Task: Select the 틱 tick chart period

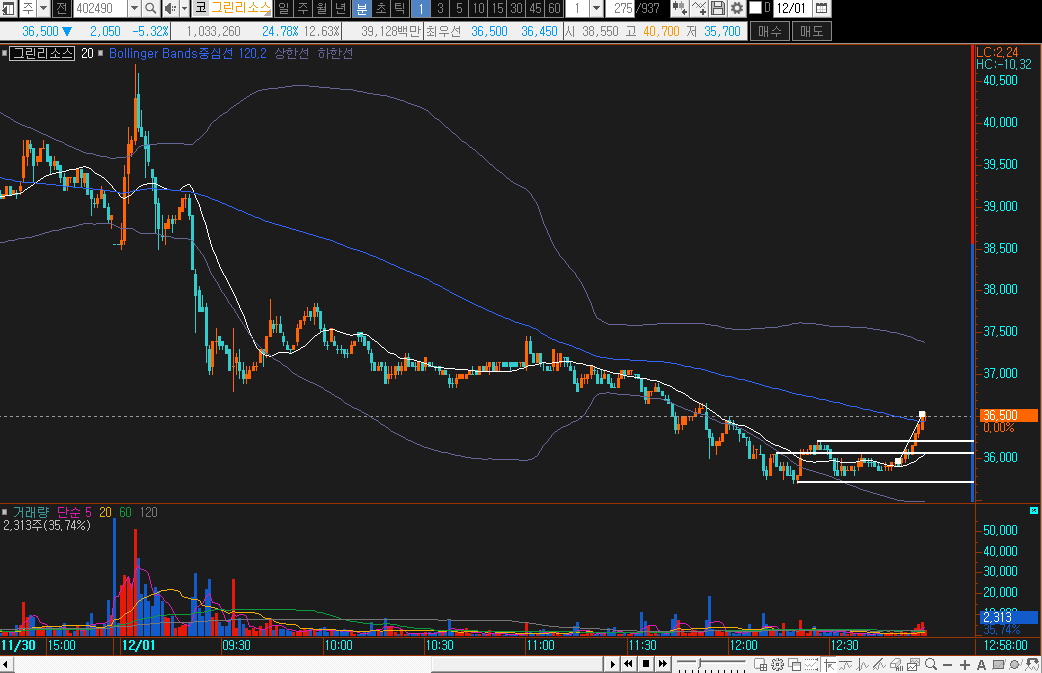Action: coord(400,8)
